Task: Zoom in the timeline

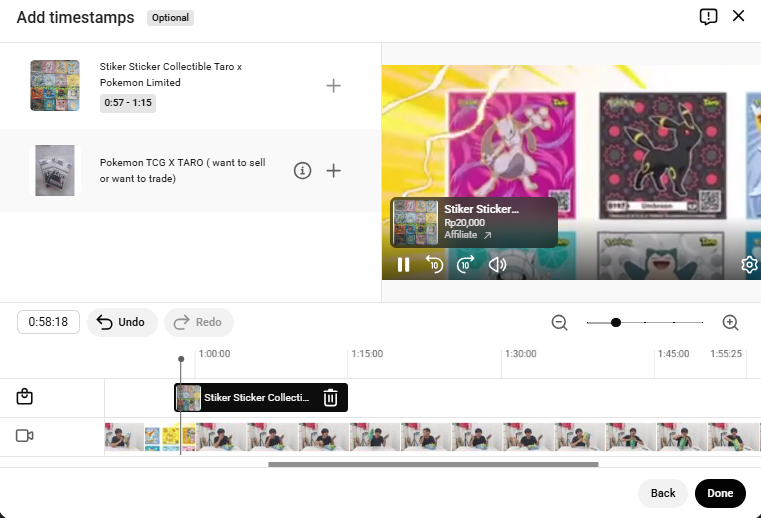Action: click(x=731, y=322)
